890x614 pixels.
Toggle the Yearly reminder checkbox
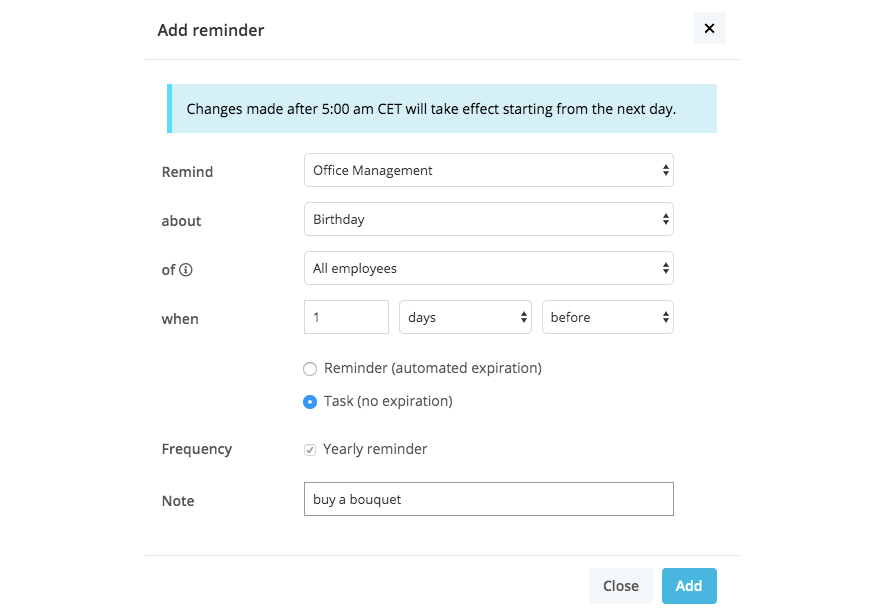pos(310,450)
